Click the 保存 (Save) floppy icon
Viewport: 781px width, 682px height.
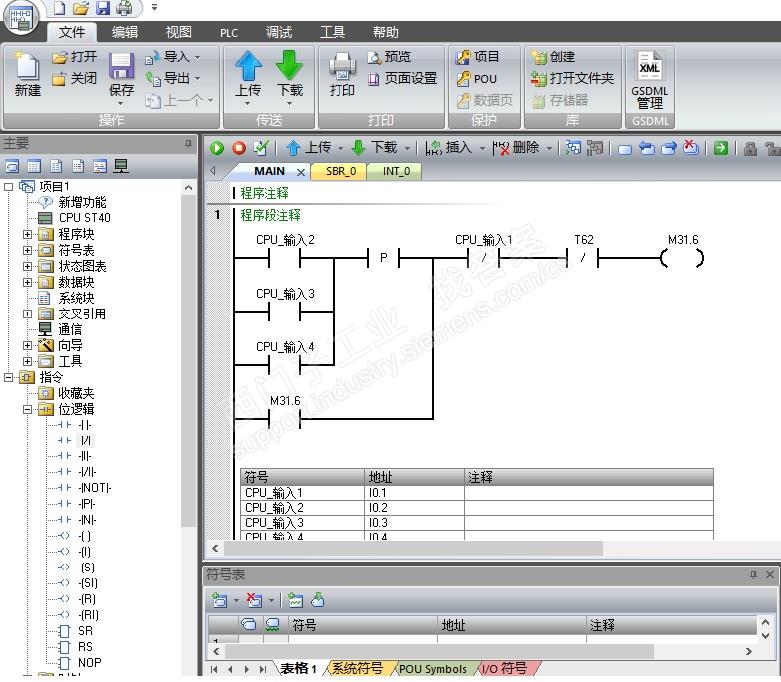coord(121,66)
